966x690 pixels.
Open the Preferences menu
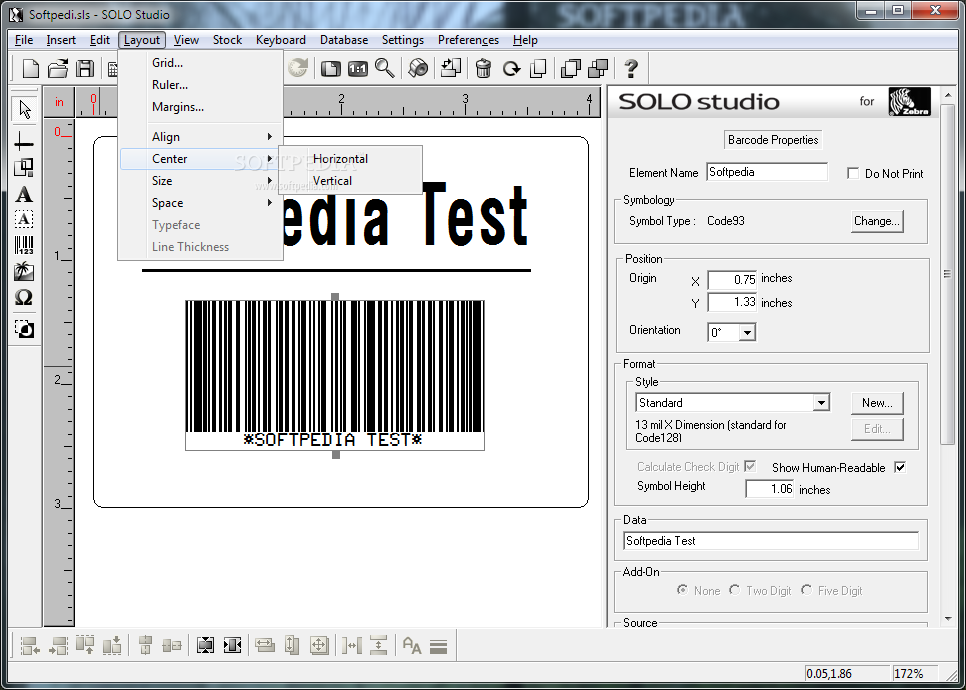tap(468, 40)
